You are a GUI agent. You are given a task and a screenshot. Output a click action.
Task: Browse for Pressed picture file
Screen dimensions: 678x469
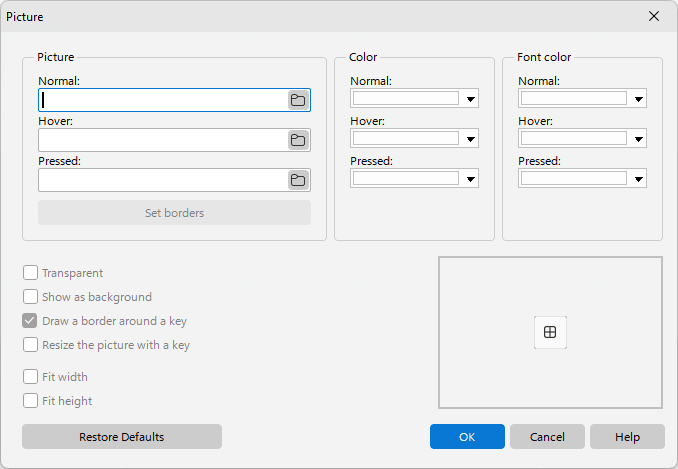pos(298,180)
